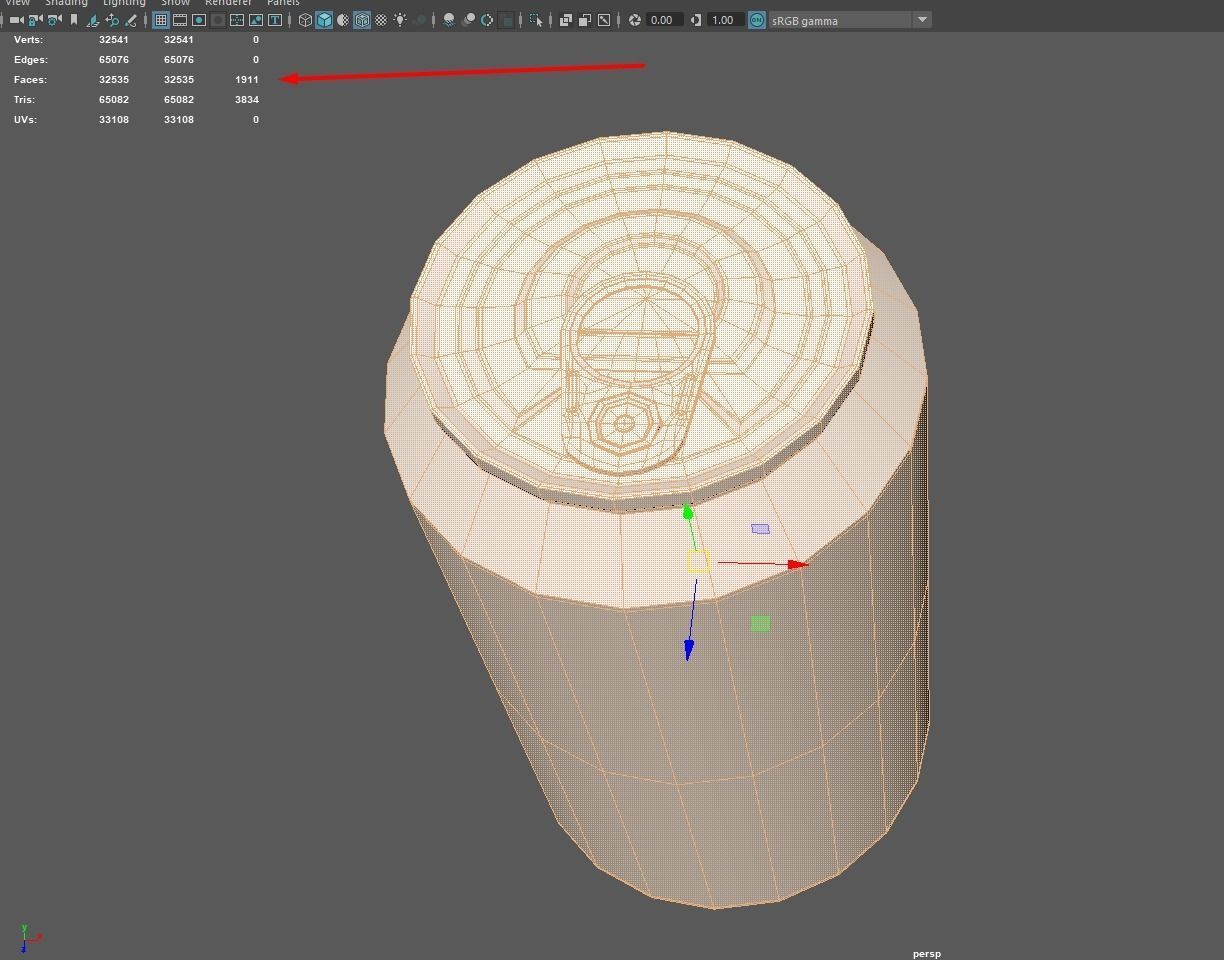Toggle the View Transform ON button
This screenshot has height=960, width=1224.
pyautogui.click(x=757, y=20)
